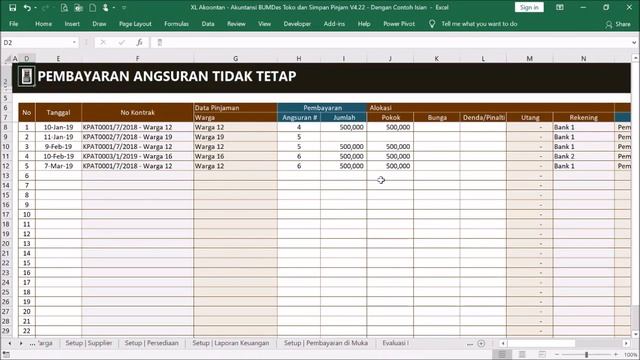Click zoom out minus button

click(x=557, y=355)
